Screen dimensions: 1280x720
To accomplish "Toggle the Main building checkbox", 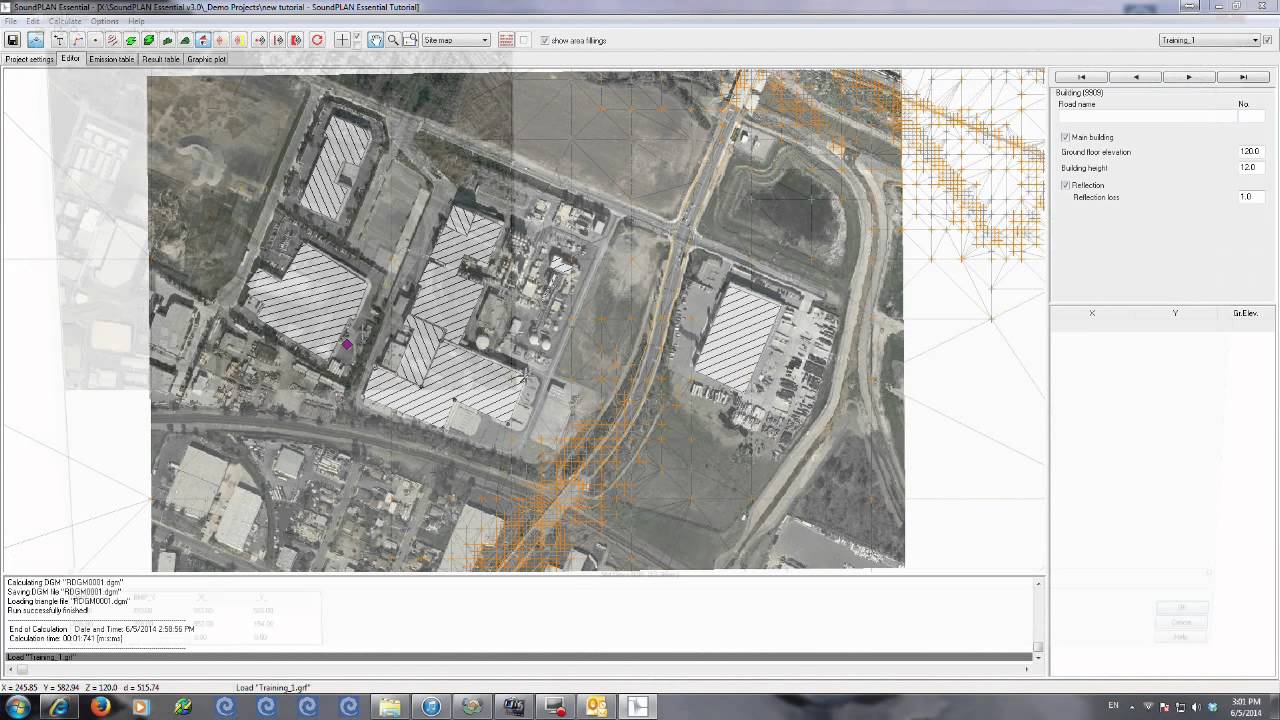I will pyautogui.click(x=1065, y=137).
